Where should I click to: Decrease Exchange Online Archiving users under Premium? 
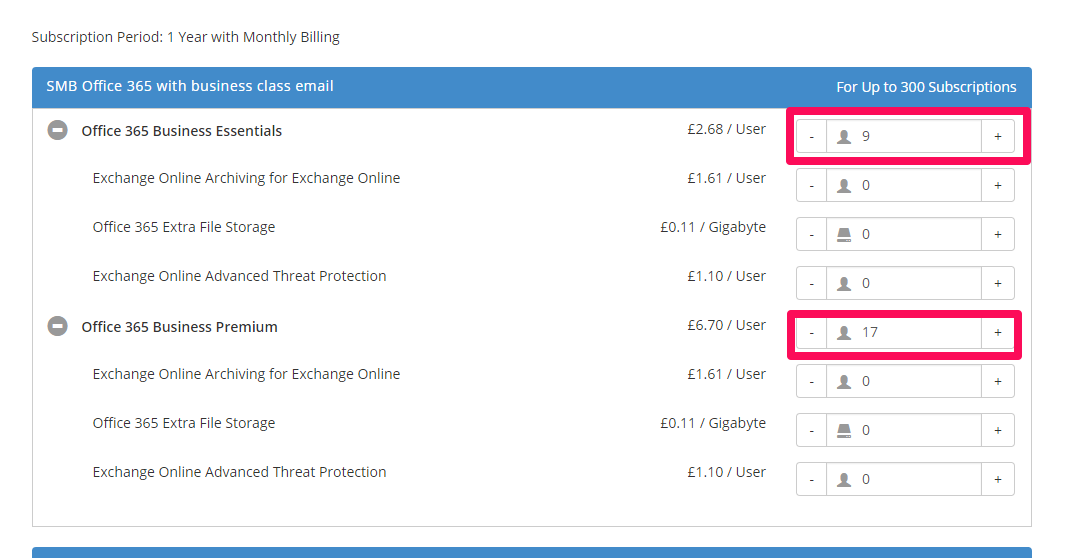pos(812,381)
